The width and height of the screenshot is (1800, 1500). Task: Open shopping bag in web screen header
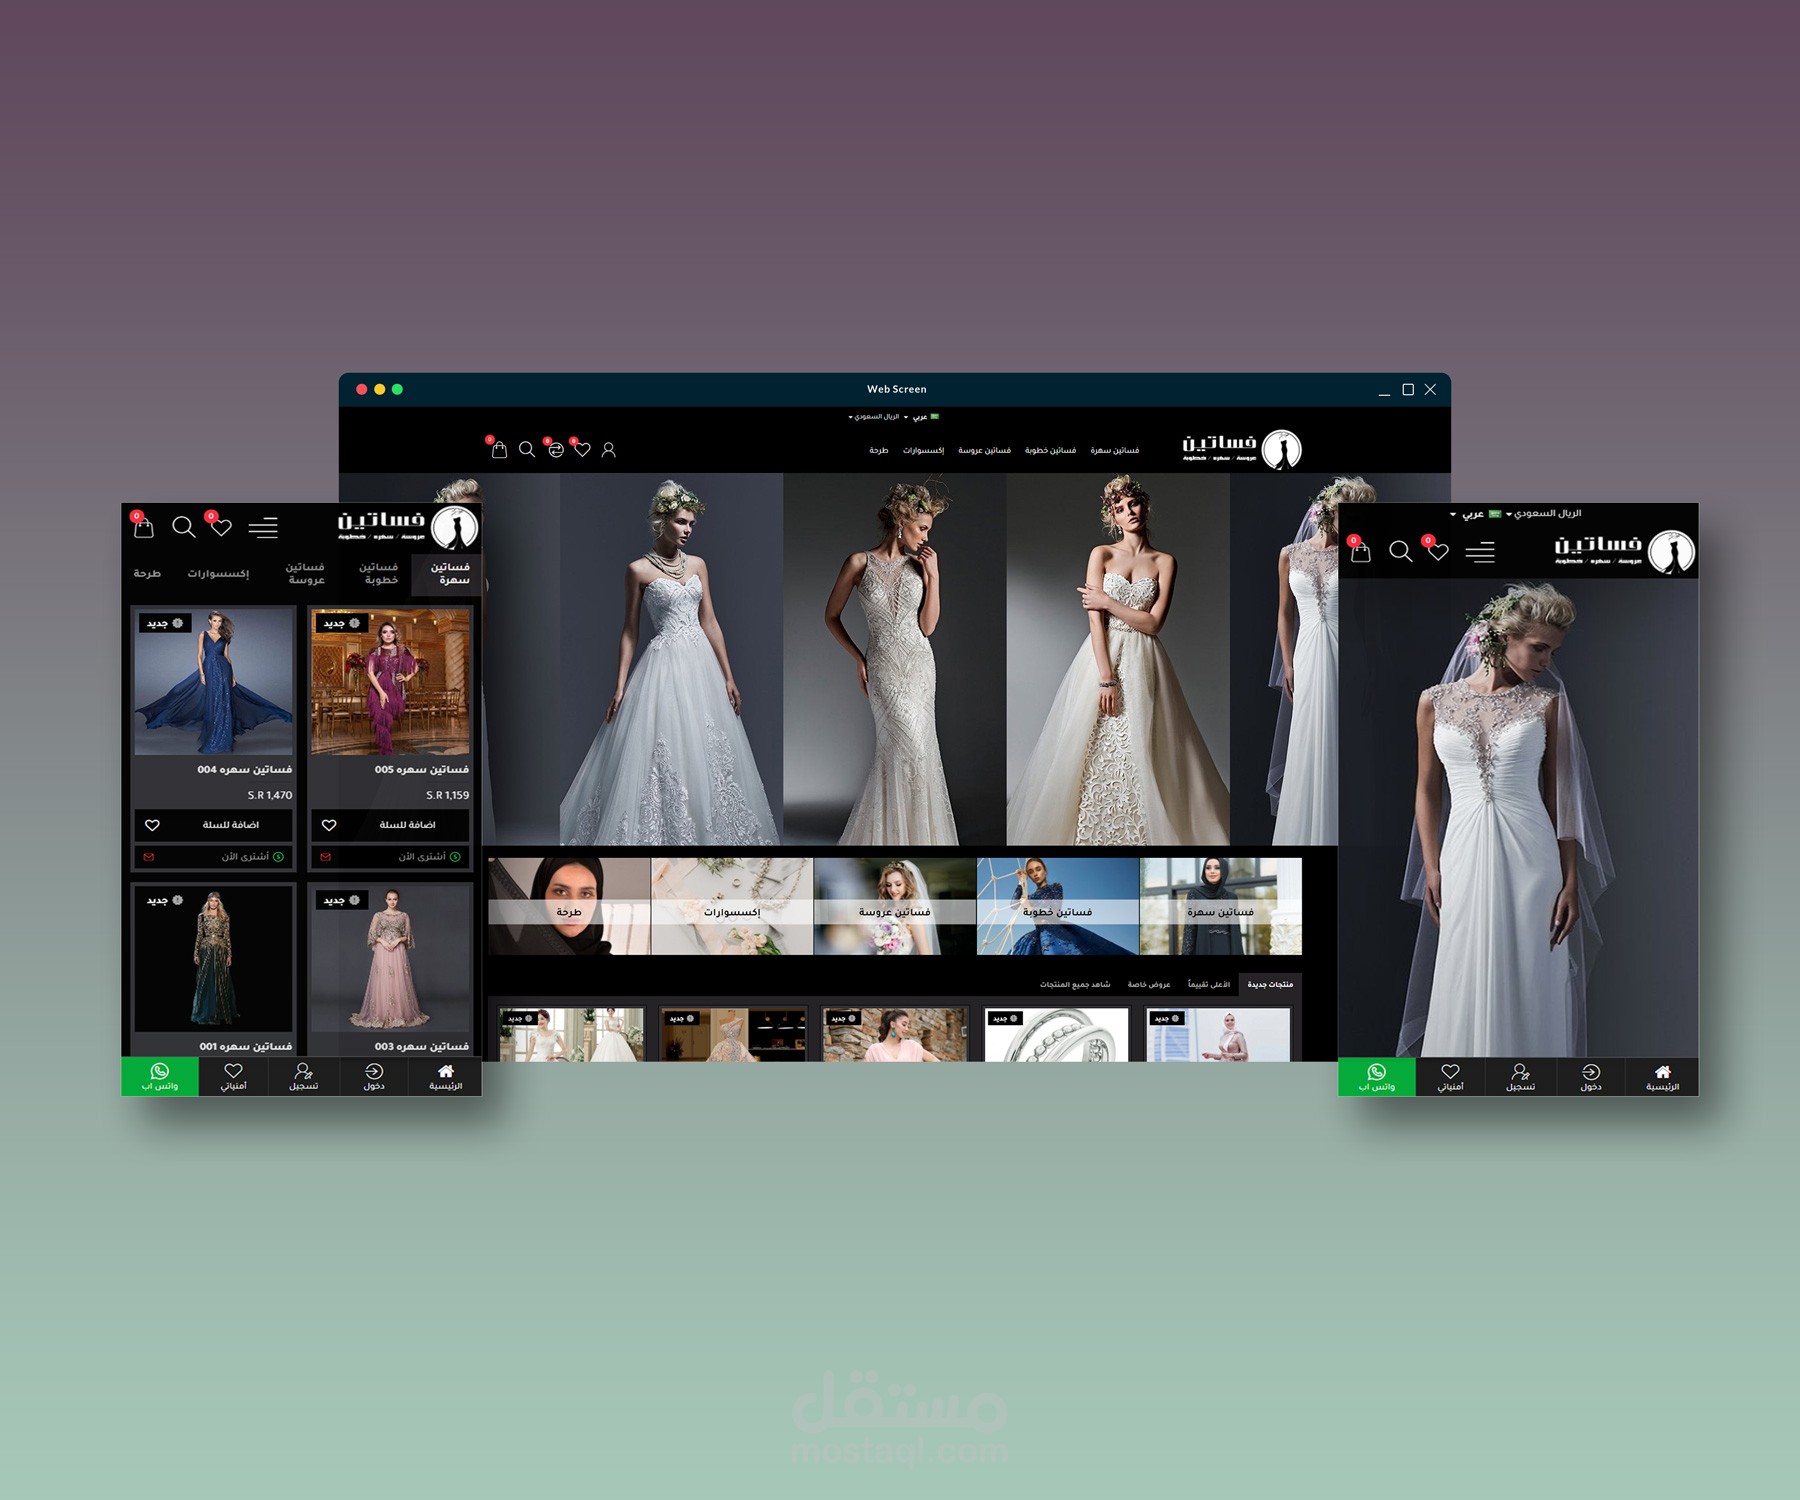[499, 450]
